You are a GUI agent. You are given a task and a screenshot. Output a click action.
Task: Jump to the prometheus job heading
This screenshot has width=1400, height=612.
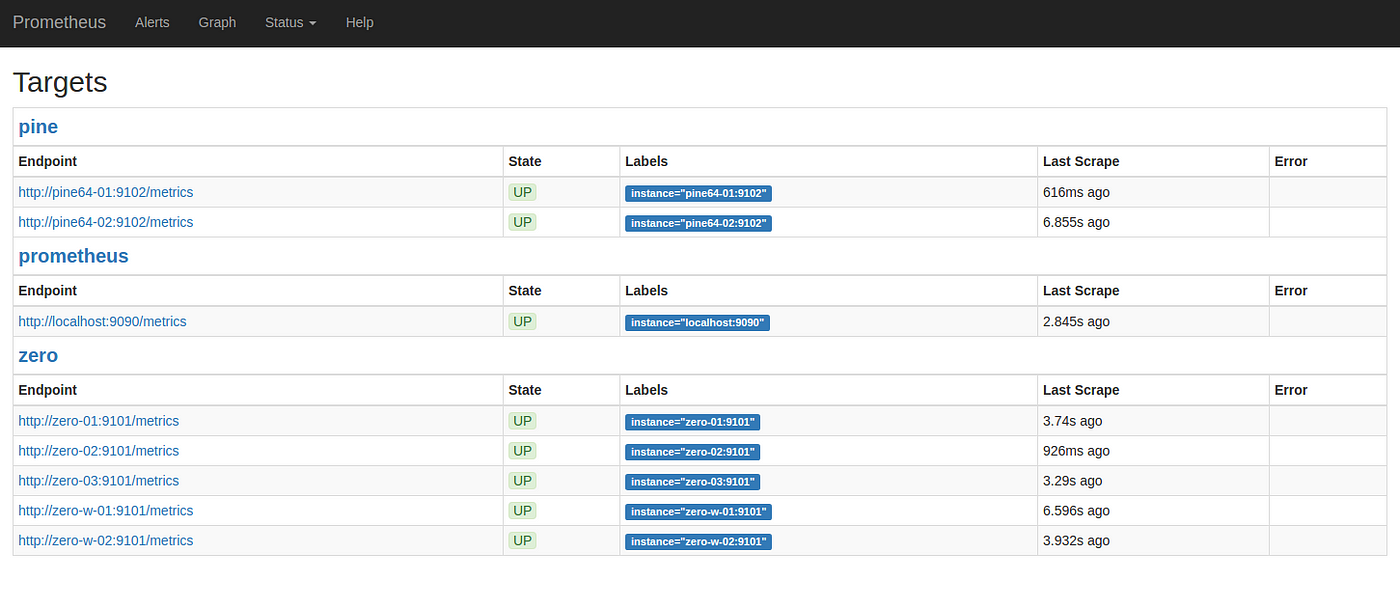(73, 256)
